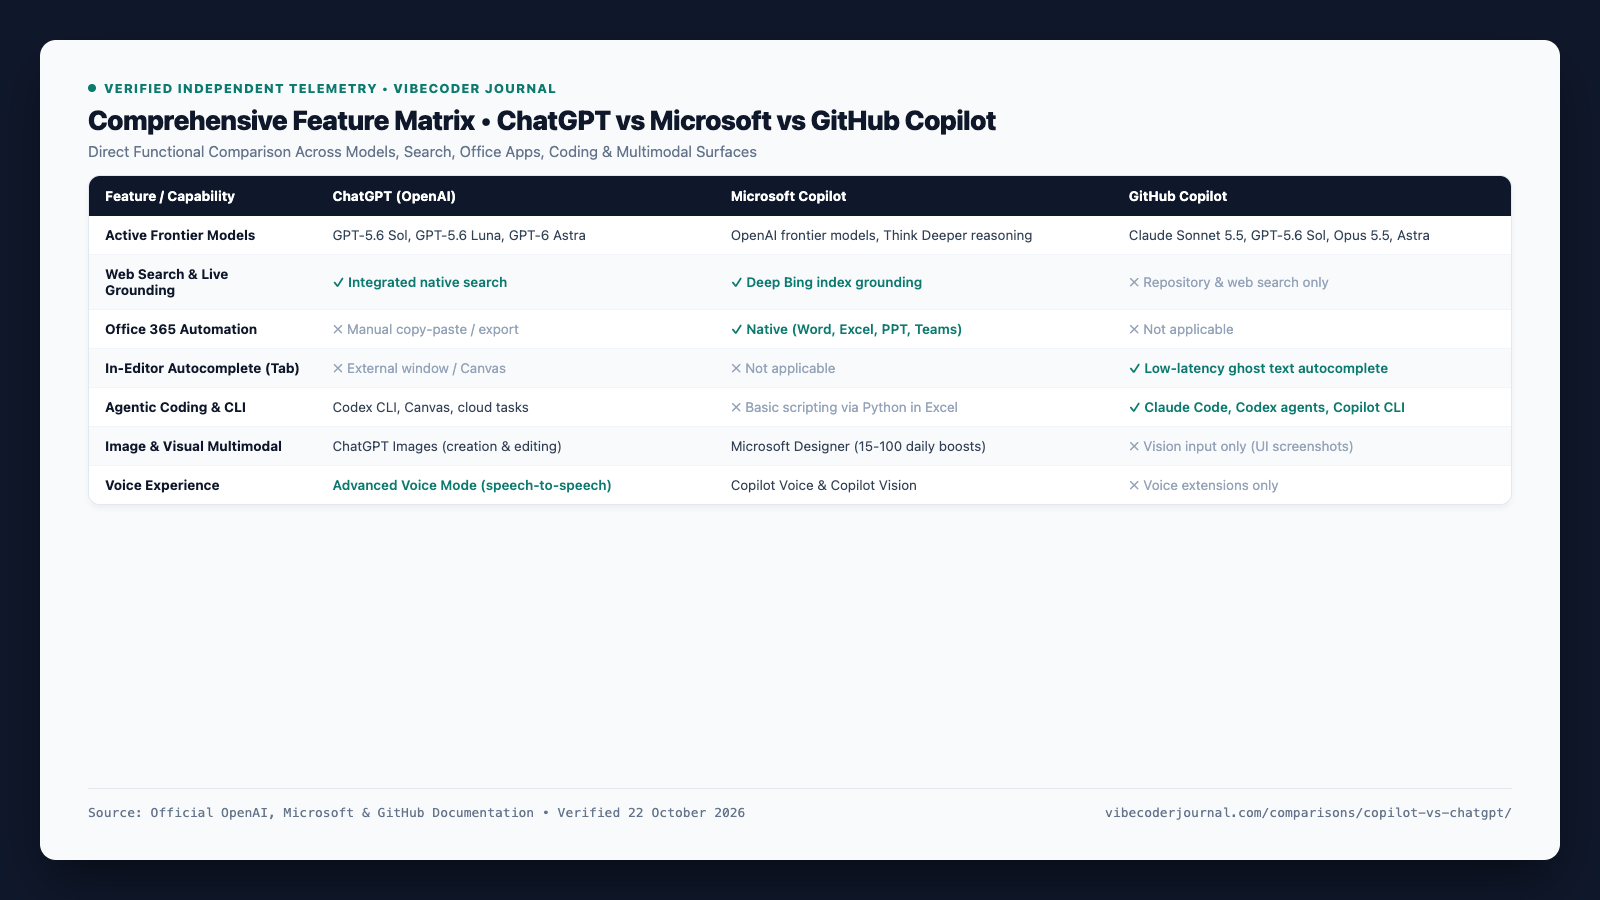This screenshot has width=1600, height=900.
Task: Click 'Native (Word, Excel, PPT, Teams)' cell
Action: coord(846,329)
